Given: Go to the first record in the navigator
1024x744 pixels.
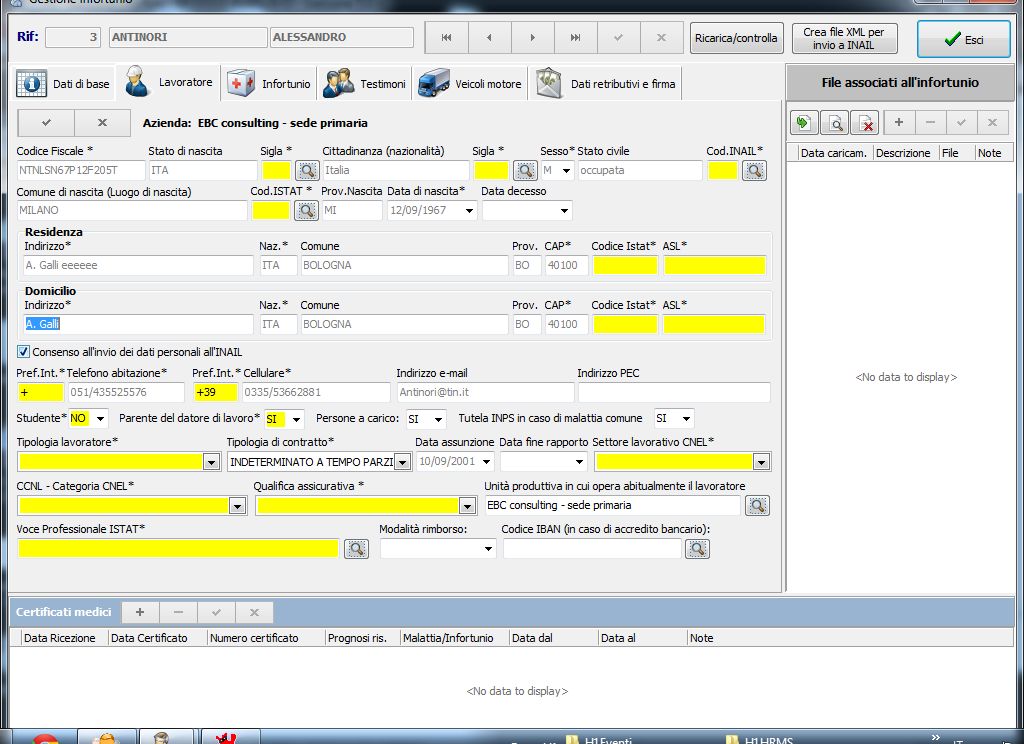Looking at the screenshot, I should [447, 37].
